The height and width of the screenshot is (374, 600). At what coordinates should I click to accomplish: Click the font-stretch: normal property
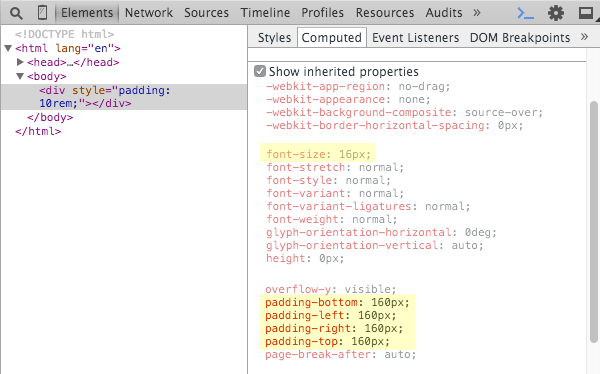(335, 168)
